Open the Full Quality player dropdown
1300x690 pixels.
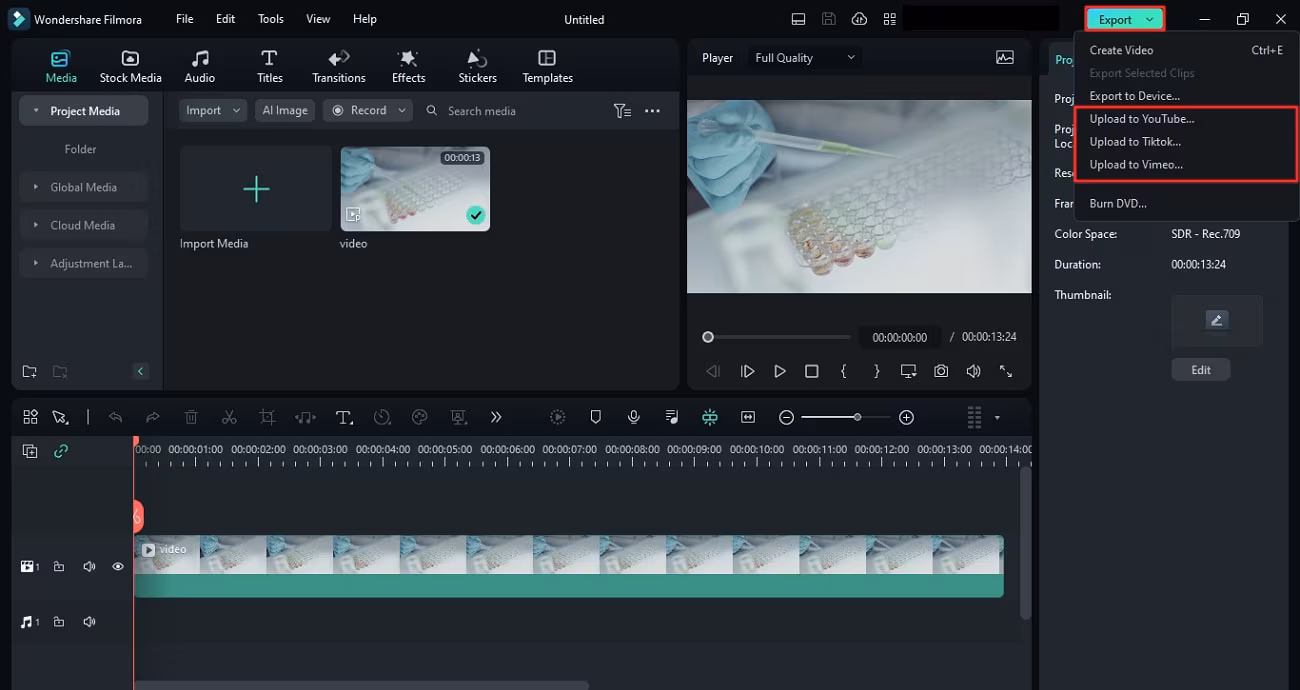click(x=805, y=58)
